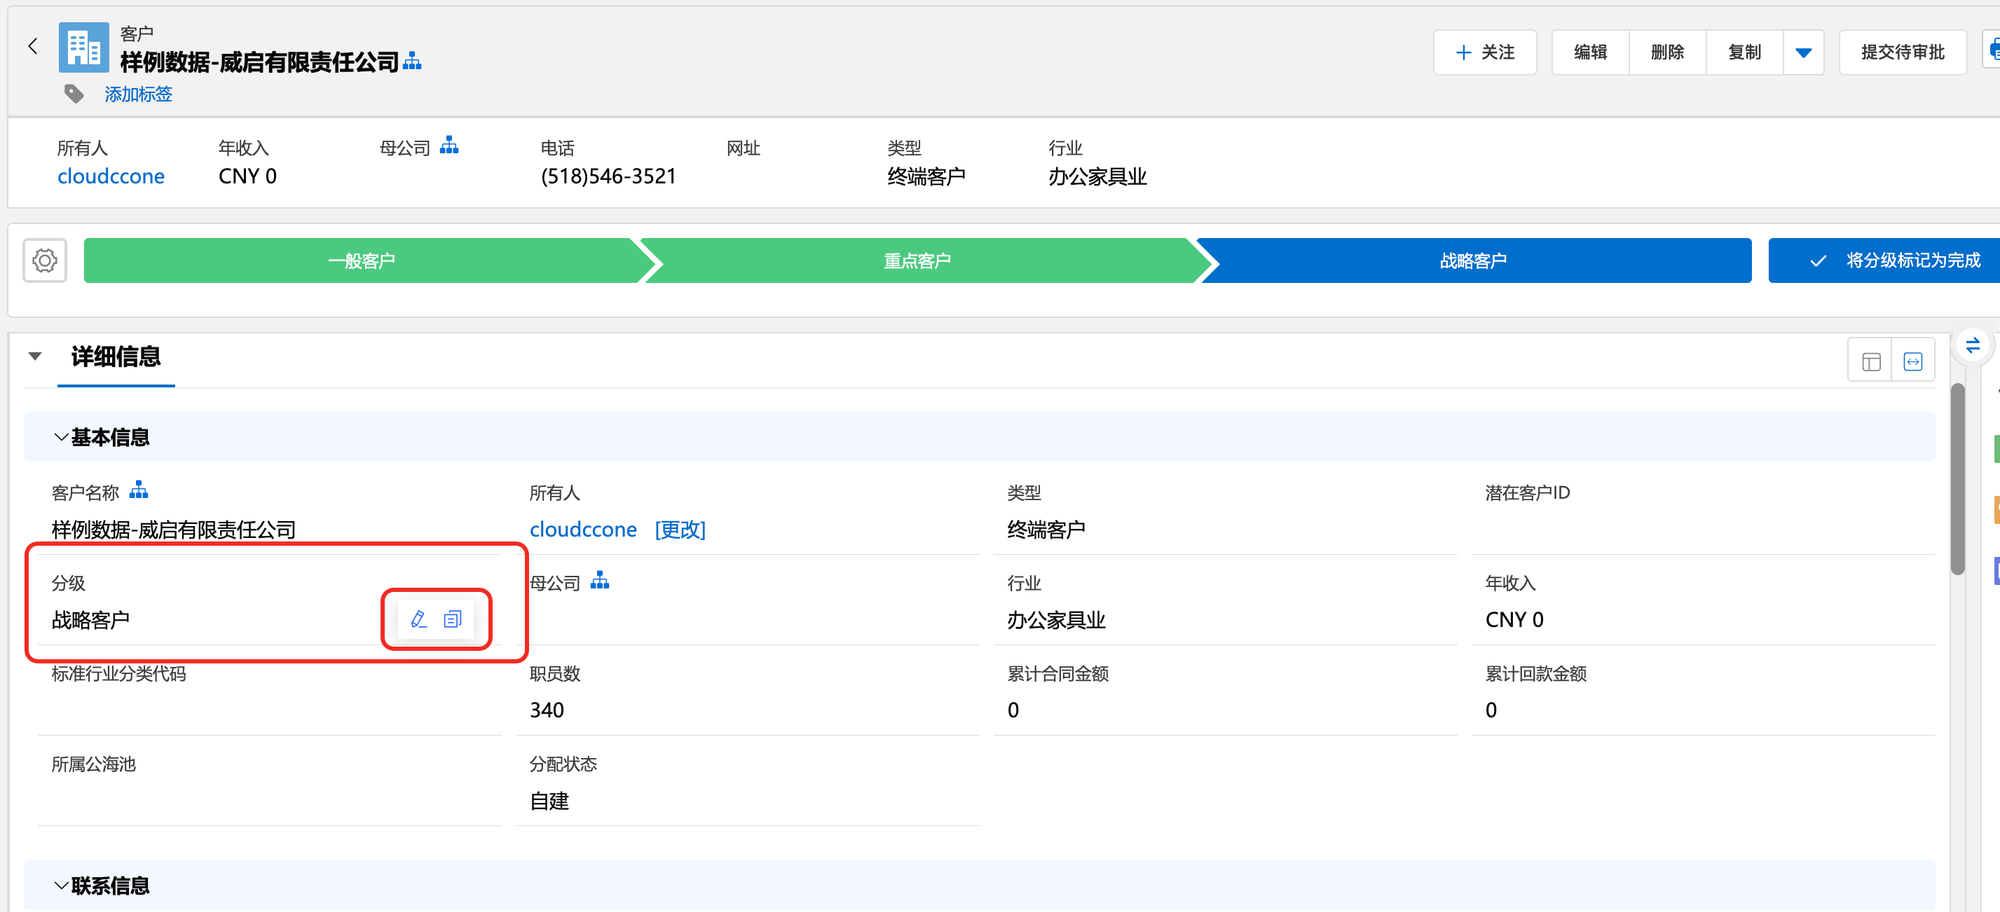The height and width of the screenshot is (912, 2000).
Task: Click the gear settings icon near stage path
Action: [x=45, y=261]
